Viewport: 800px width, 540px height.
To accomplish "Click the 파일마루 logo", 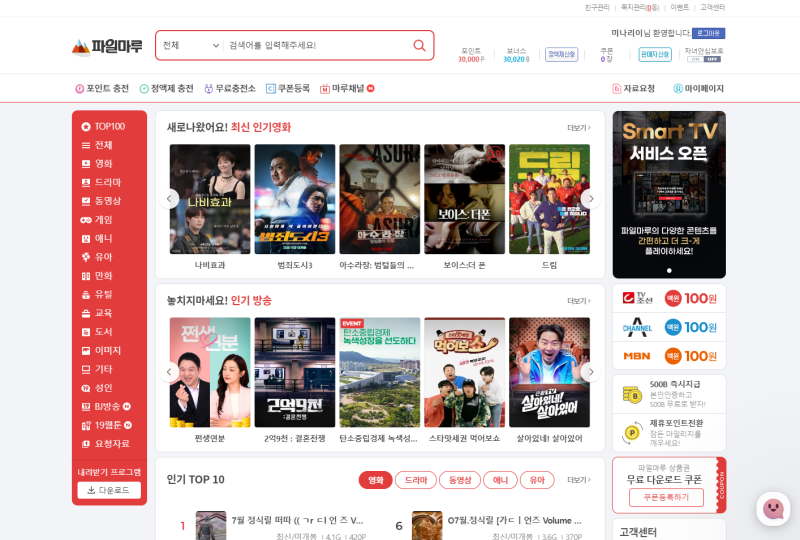I will [107, 47].
